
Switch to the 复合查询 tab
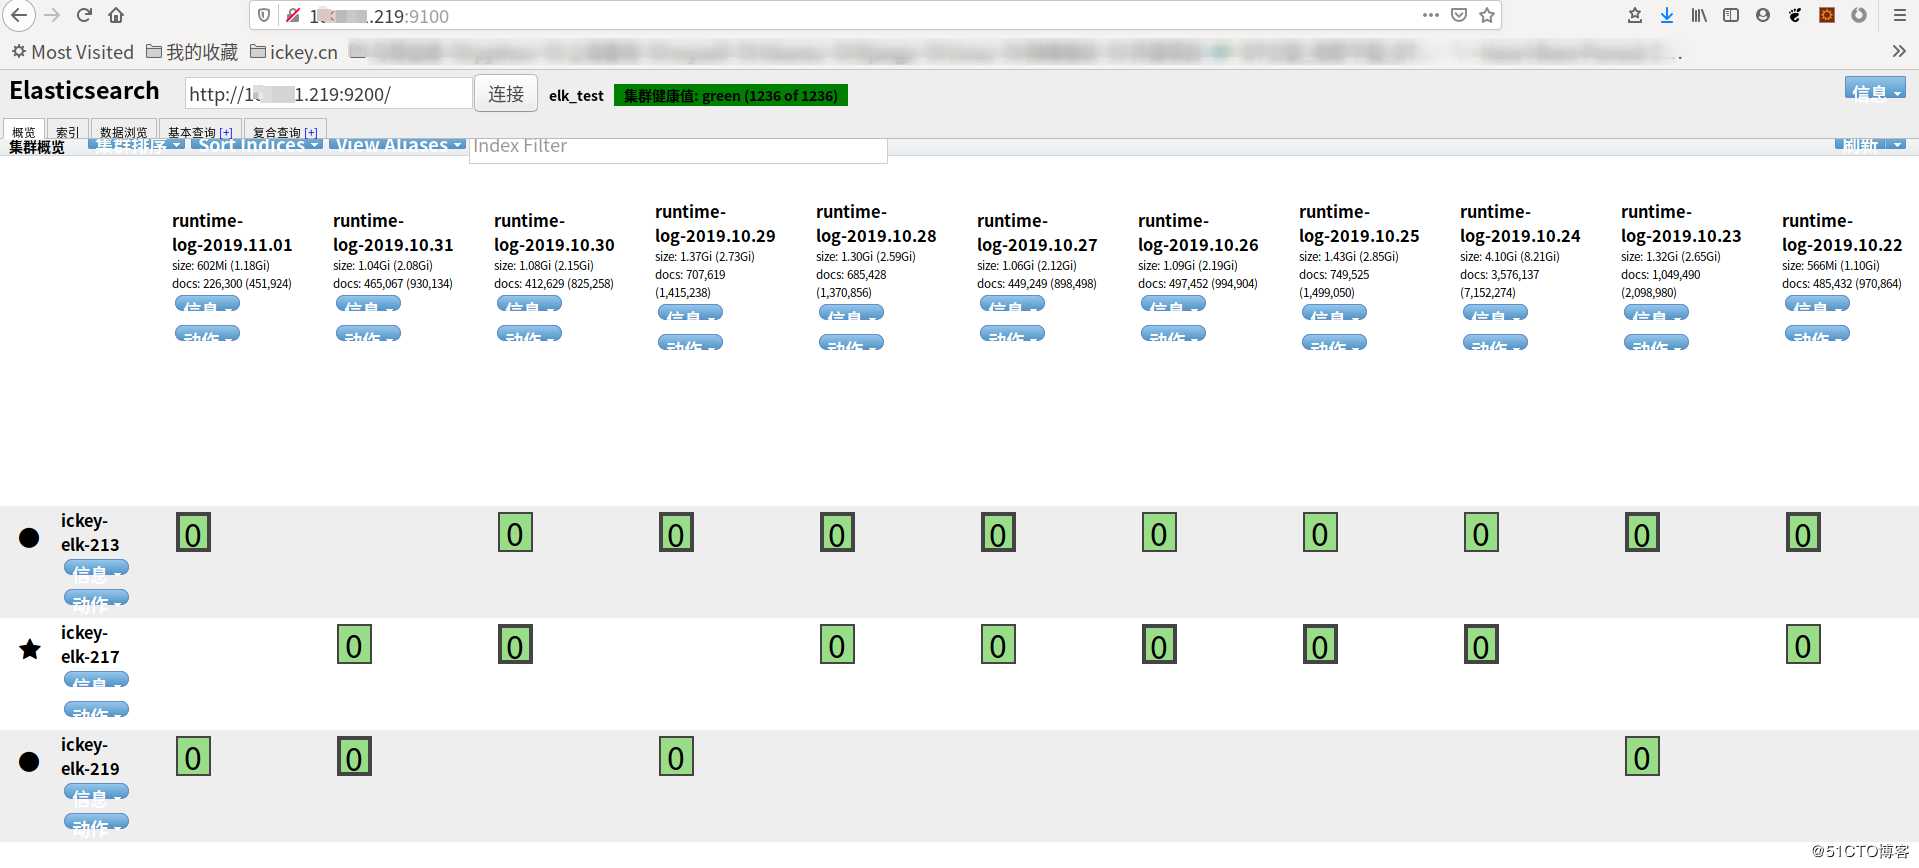coord(276,132)
